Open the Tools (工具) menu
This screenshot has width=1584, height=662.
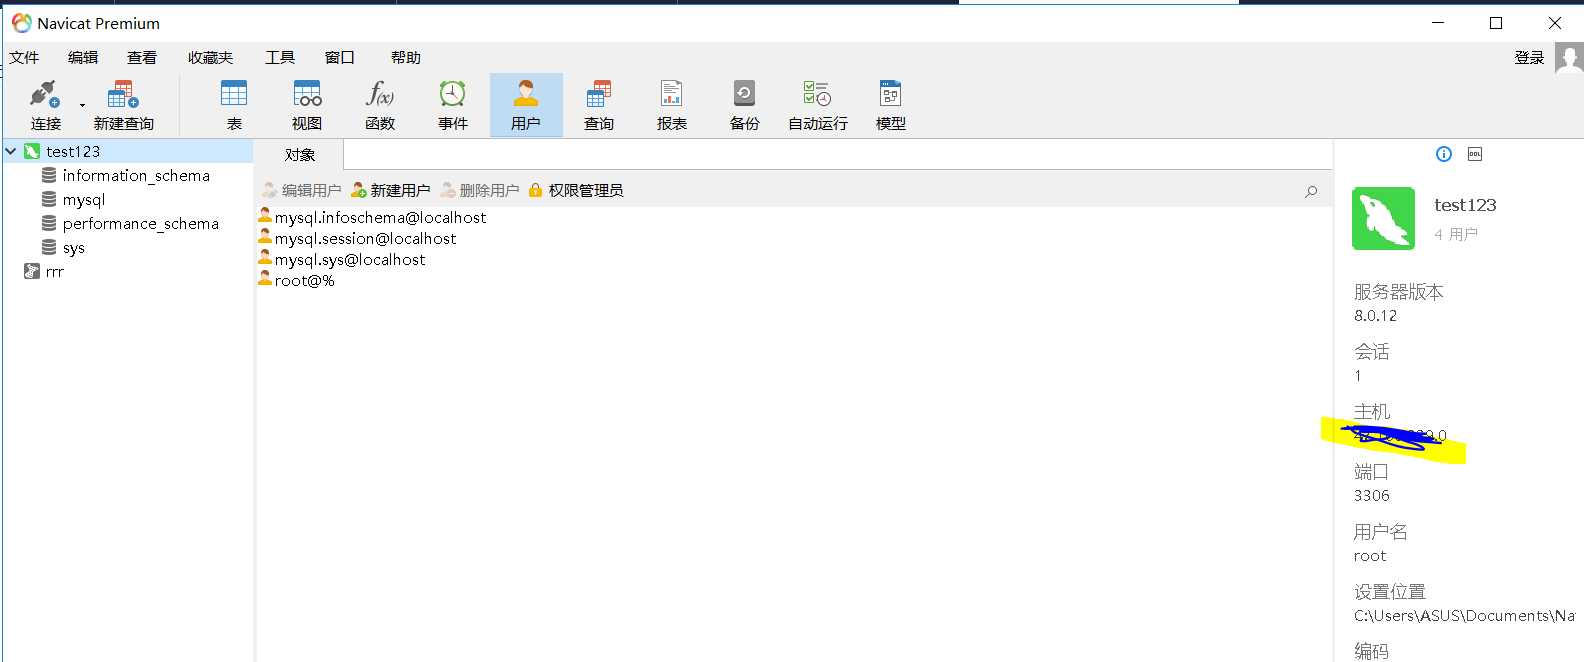280,57
